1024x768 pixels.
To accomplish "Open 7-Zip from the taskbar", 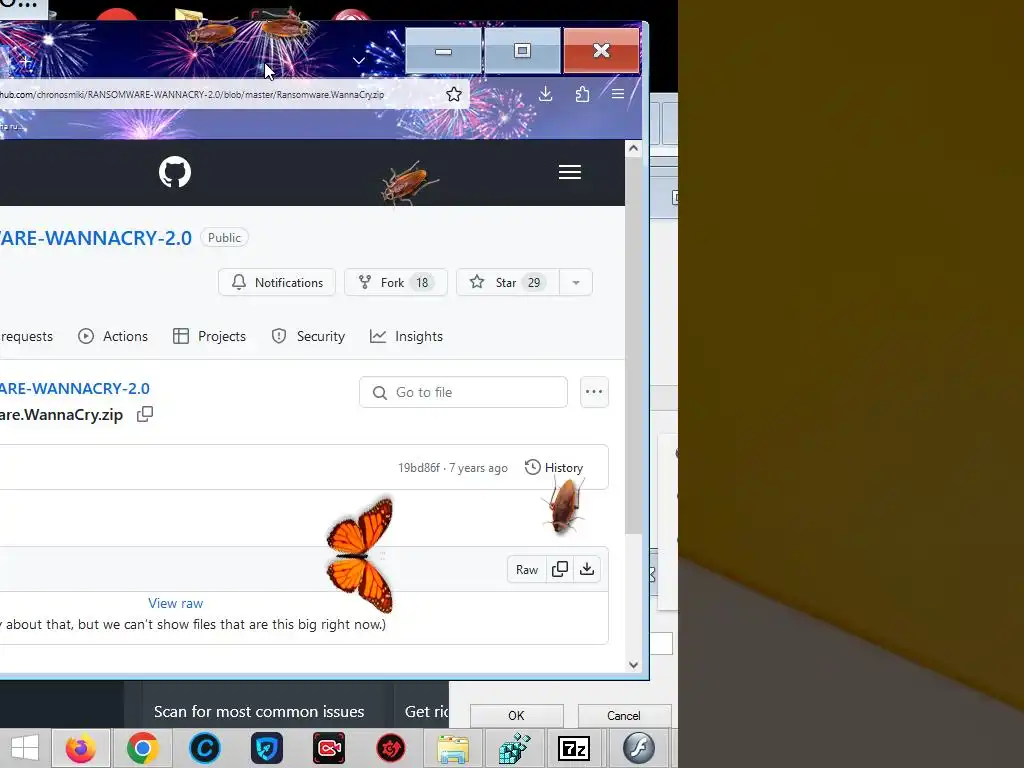I will tap(574, 748).
